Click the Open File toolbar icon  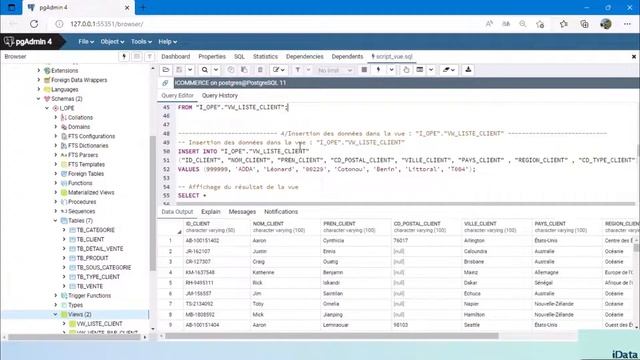[166, 70]
